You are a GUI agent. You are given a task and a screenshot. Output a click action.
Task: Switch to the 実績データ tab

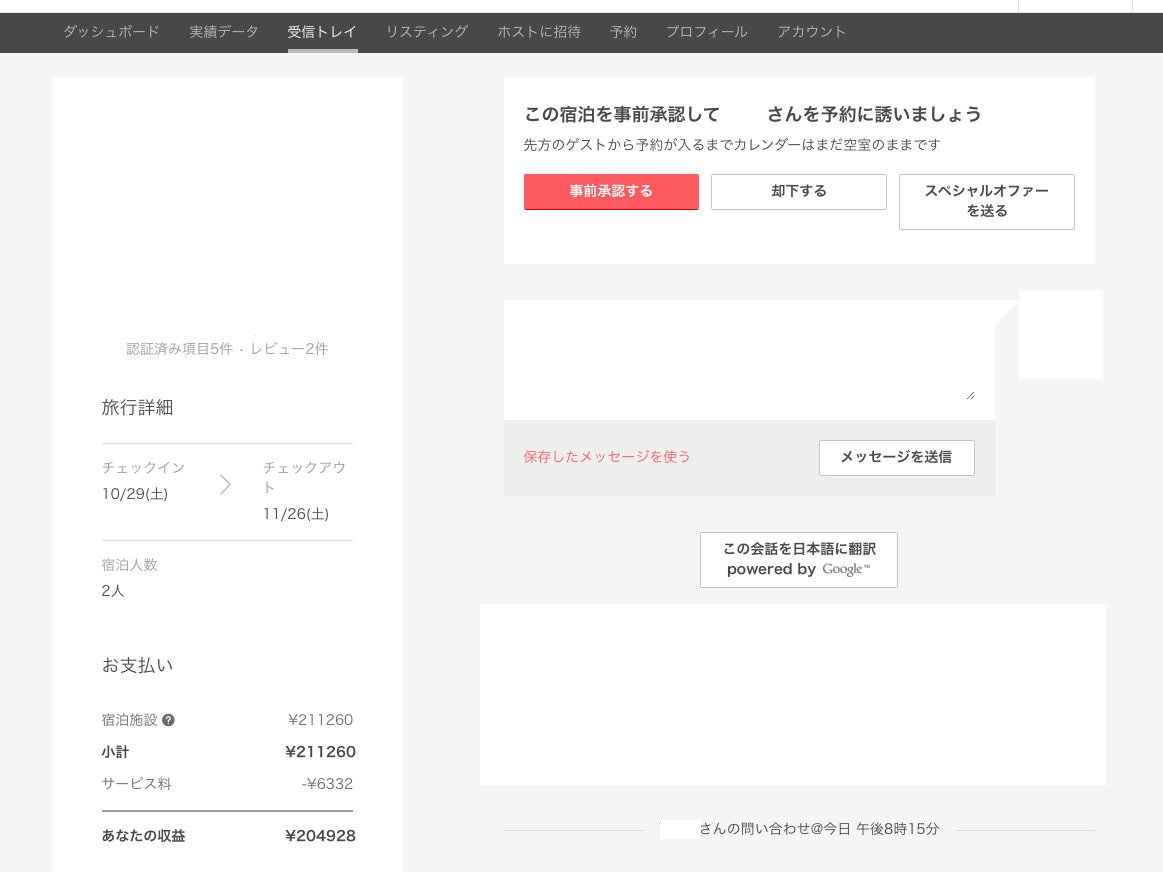(x=224, y=32)
